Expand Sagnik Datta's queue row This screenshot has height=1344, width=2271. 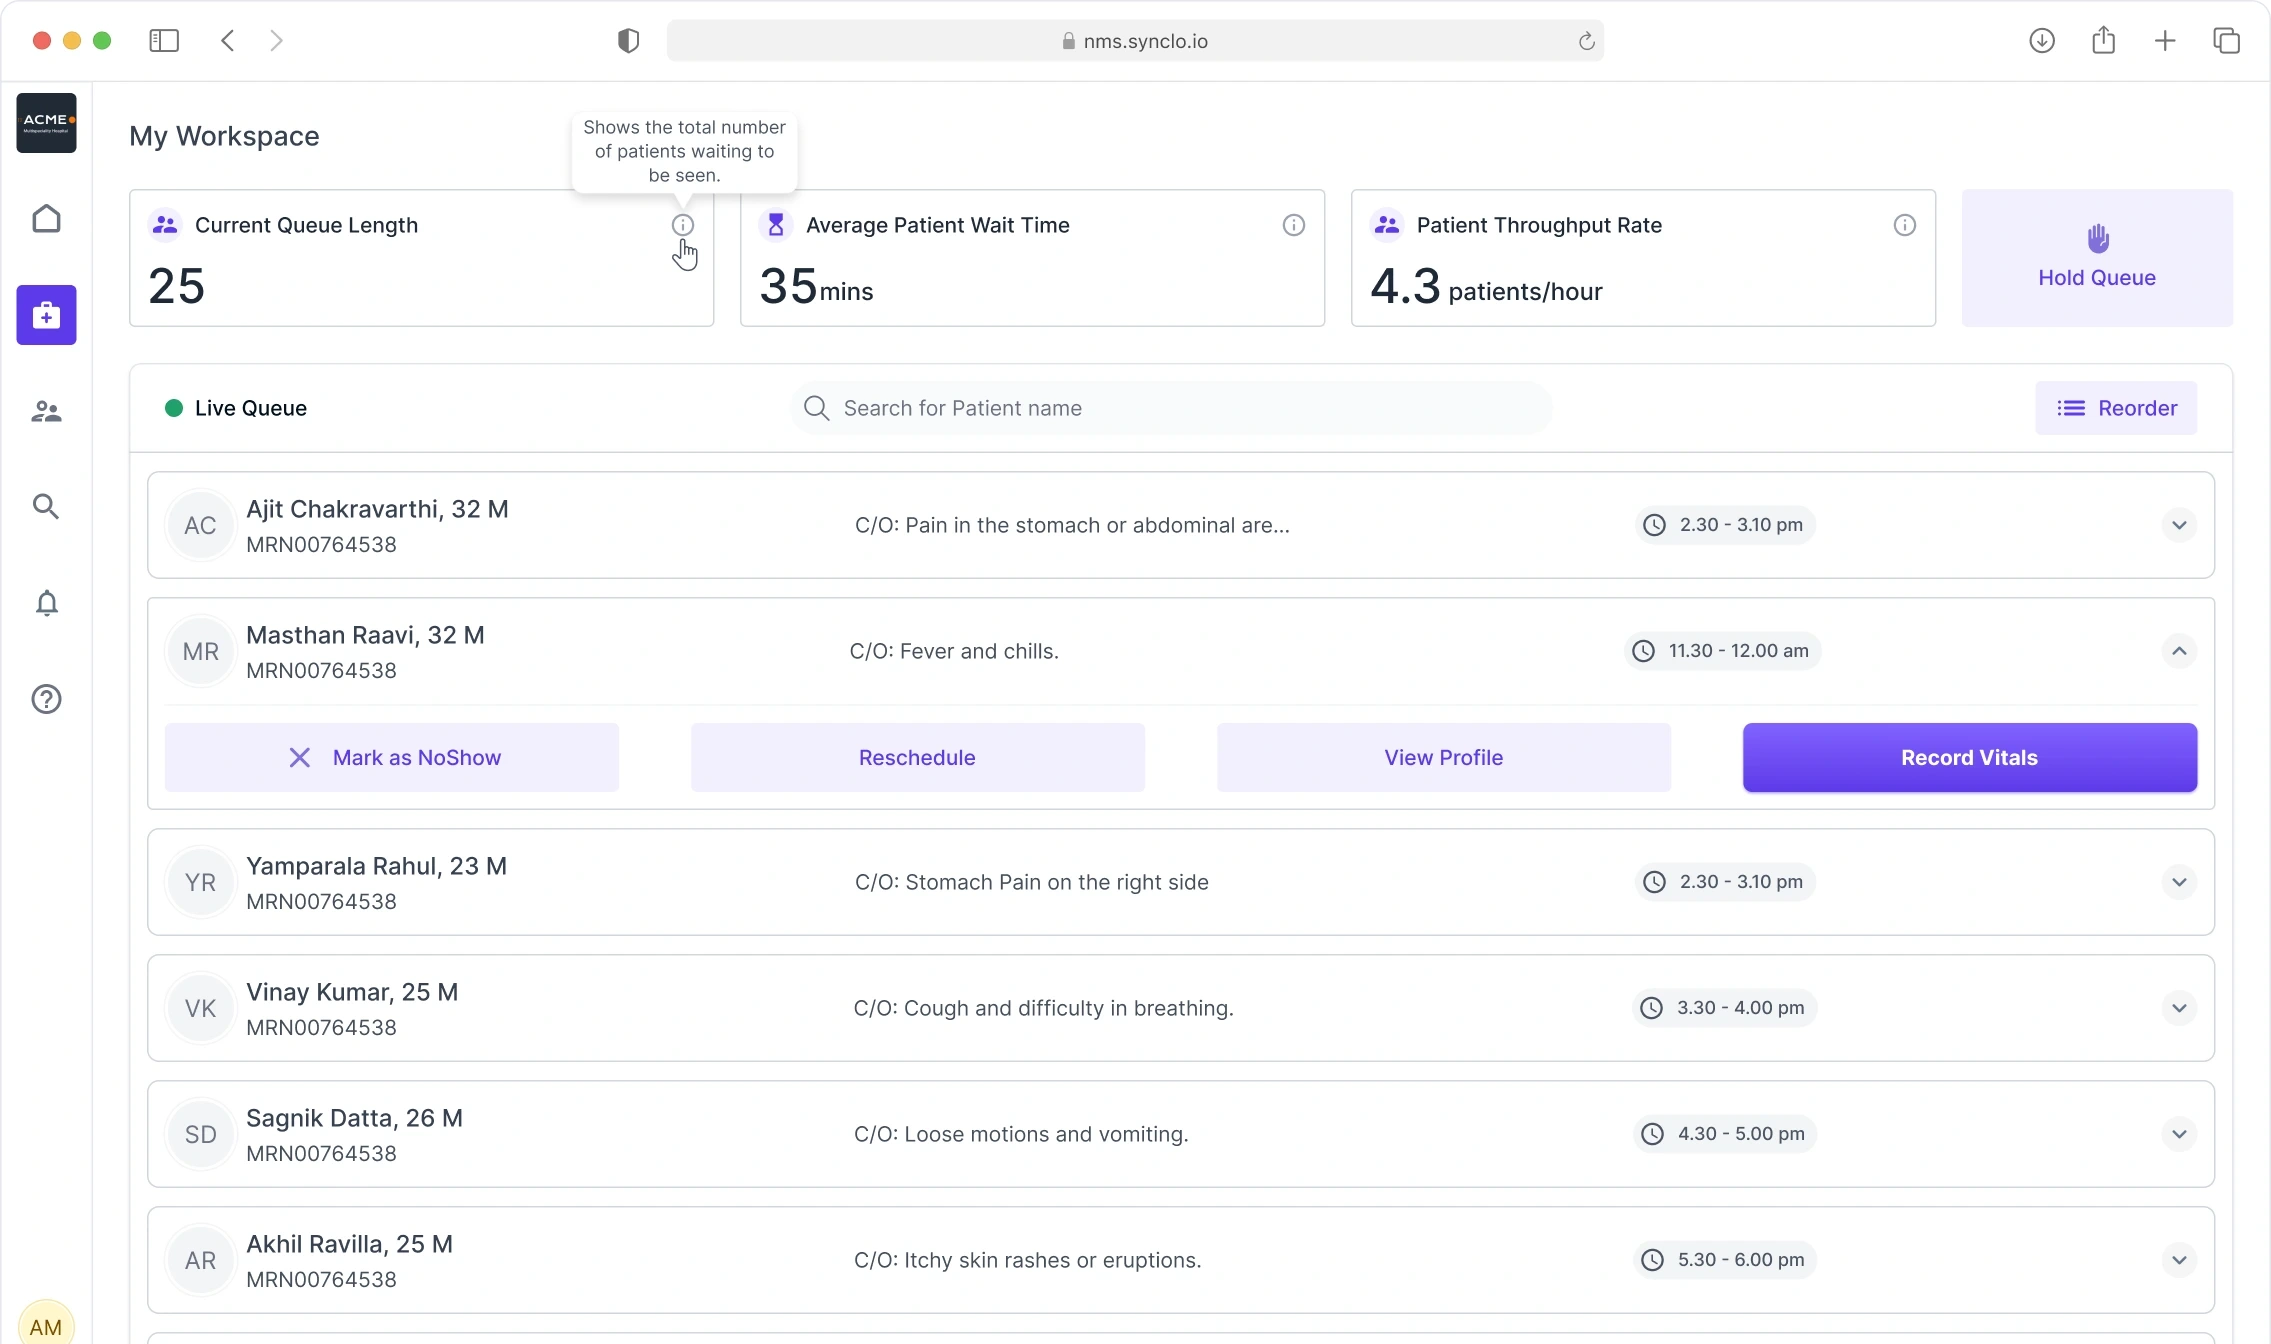(2179, 1134)
